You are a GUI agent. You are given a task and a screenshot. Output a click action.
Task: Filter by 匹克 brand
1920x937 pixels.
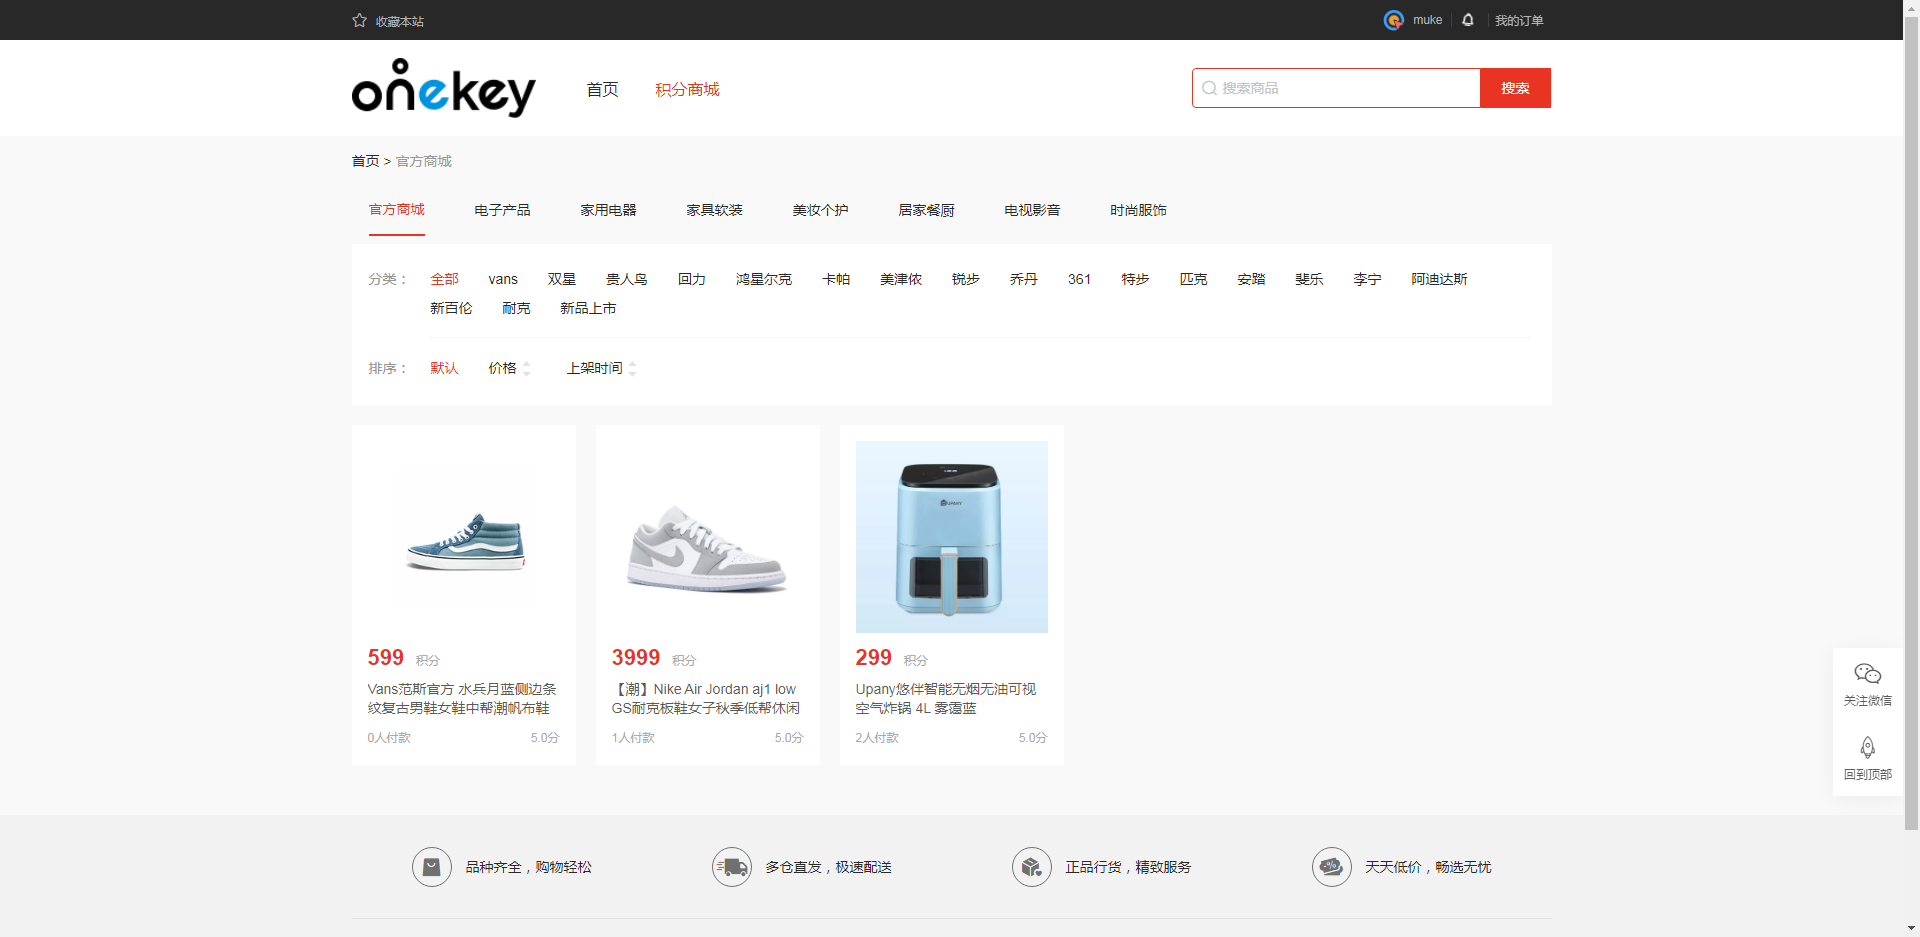click(x=1193, y=279)
